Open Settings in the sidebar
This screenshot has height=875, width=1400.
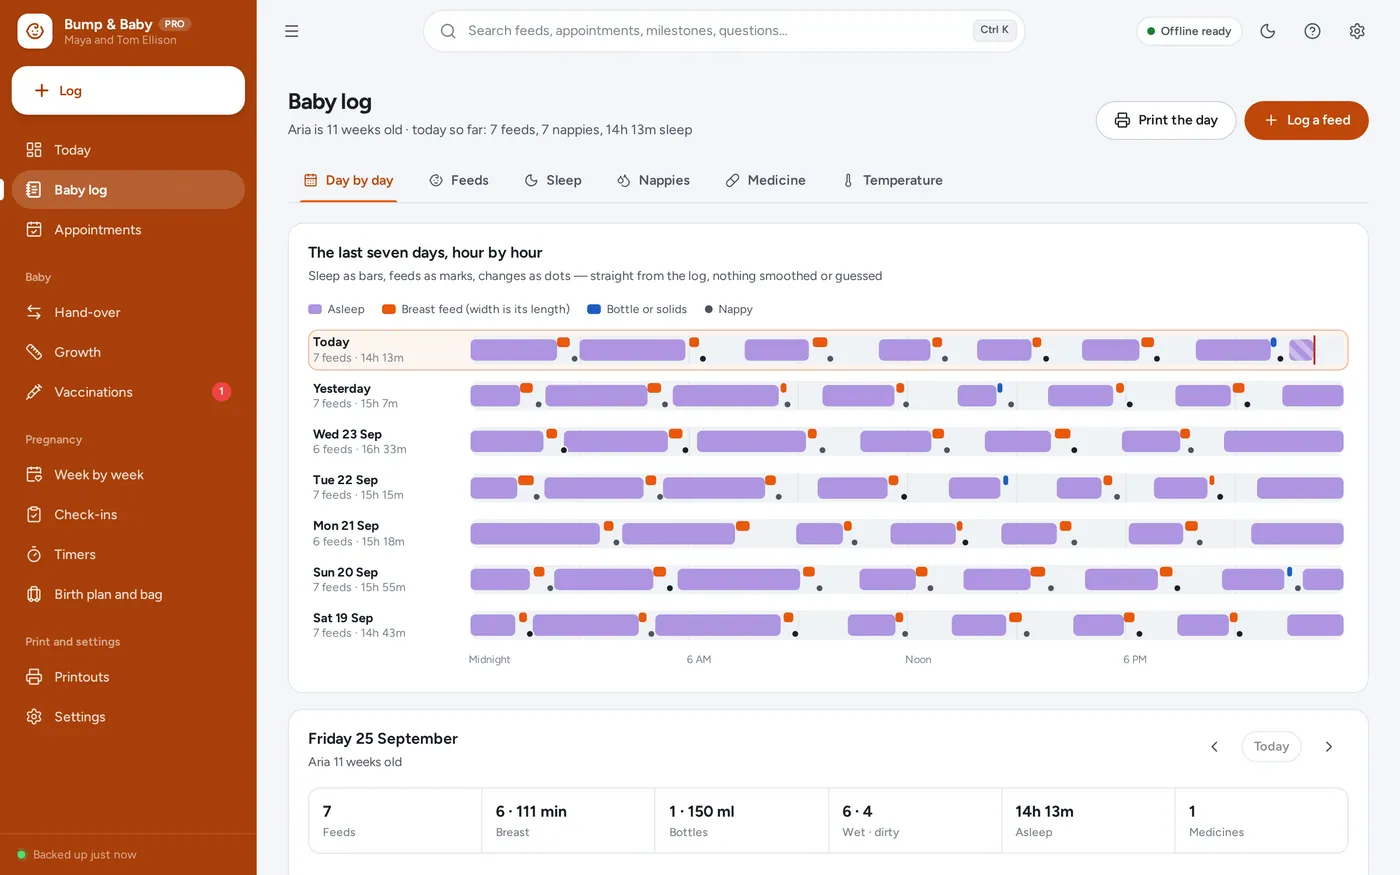click(x=128, y=717)
